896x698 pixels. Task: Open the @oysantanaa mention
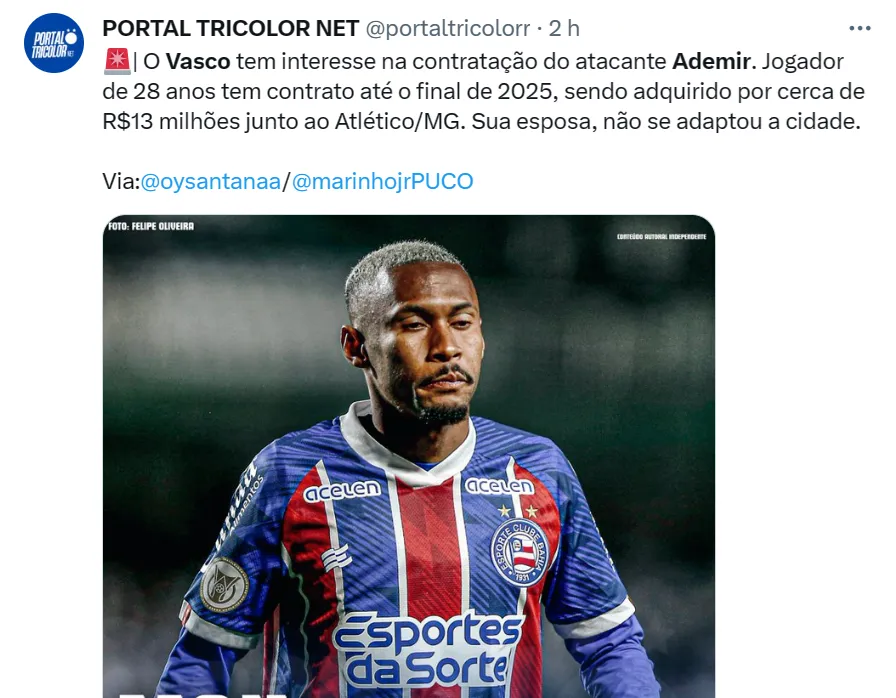click(x=210, y=181)
